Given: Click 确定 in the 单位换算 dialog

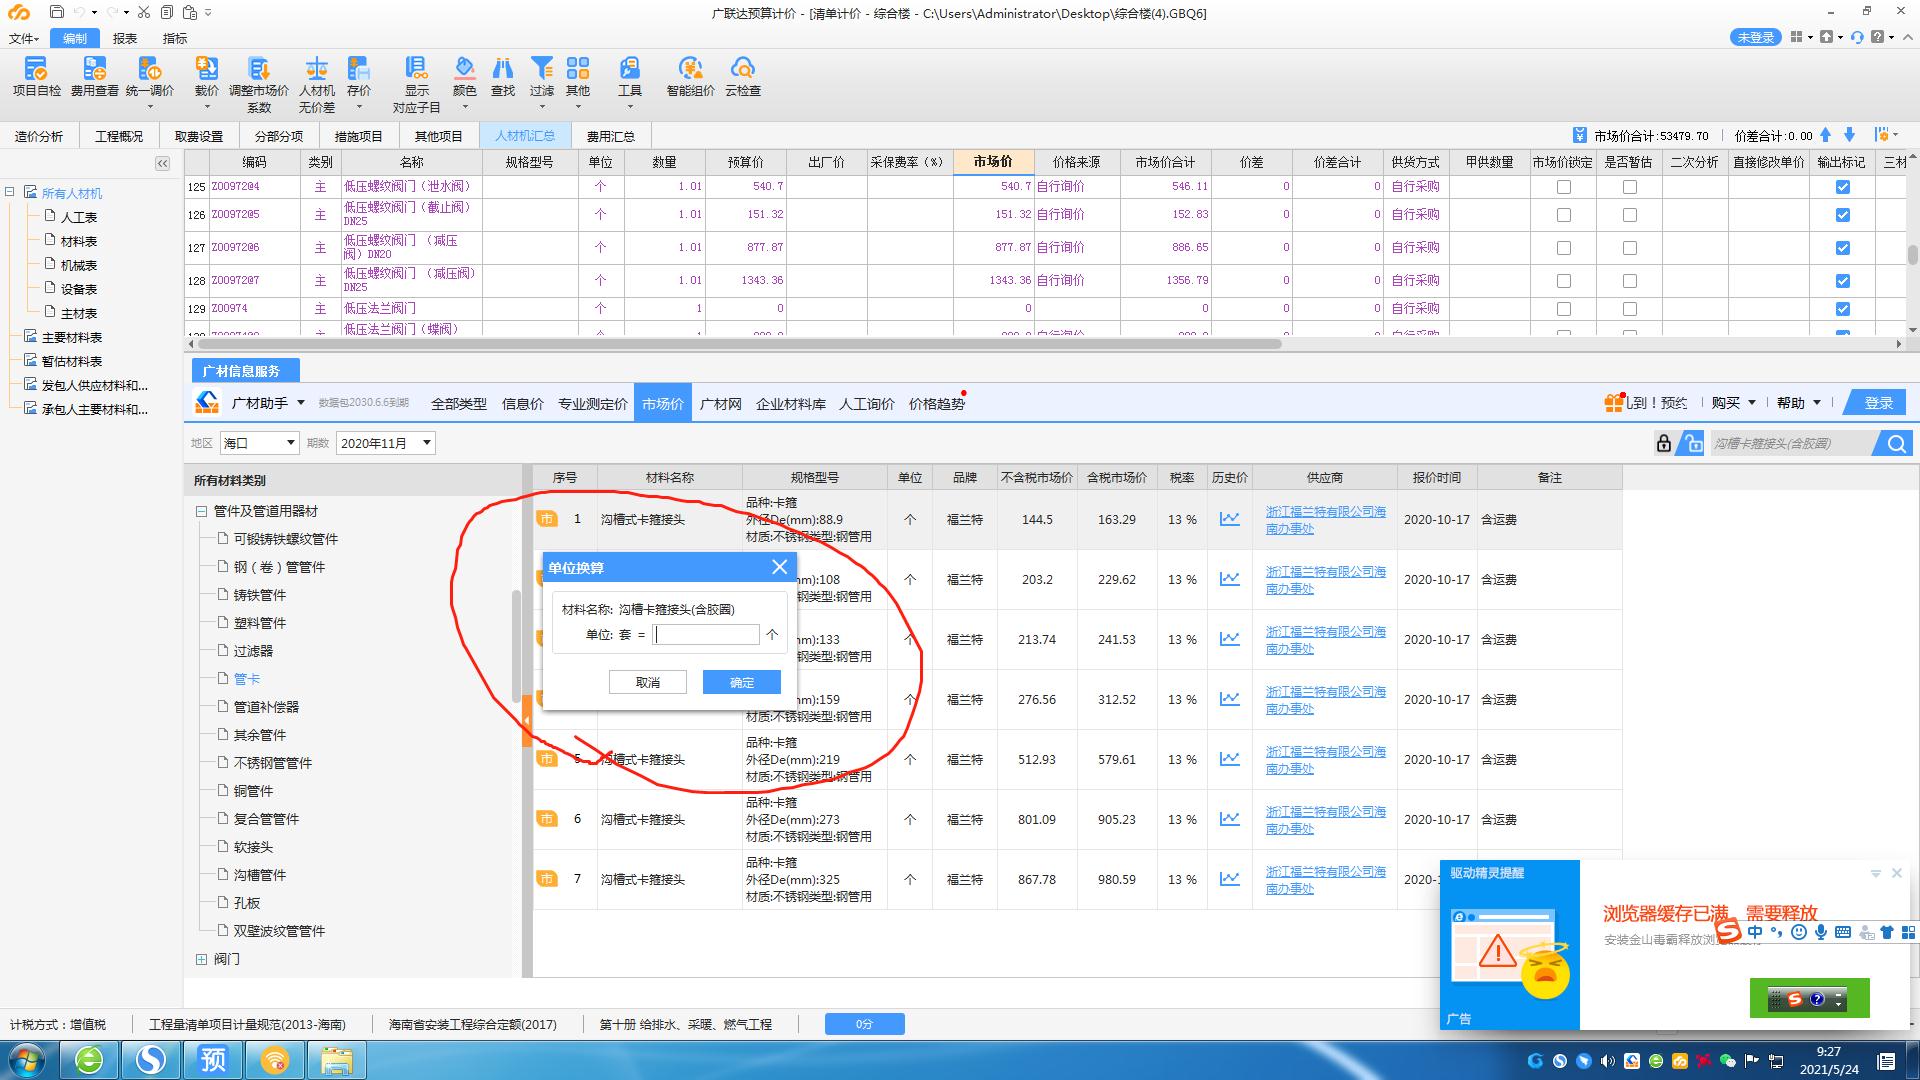Looking at the screenshot, I should (x=742, y=682).
